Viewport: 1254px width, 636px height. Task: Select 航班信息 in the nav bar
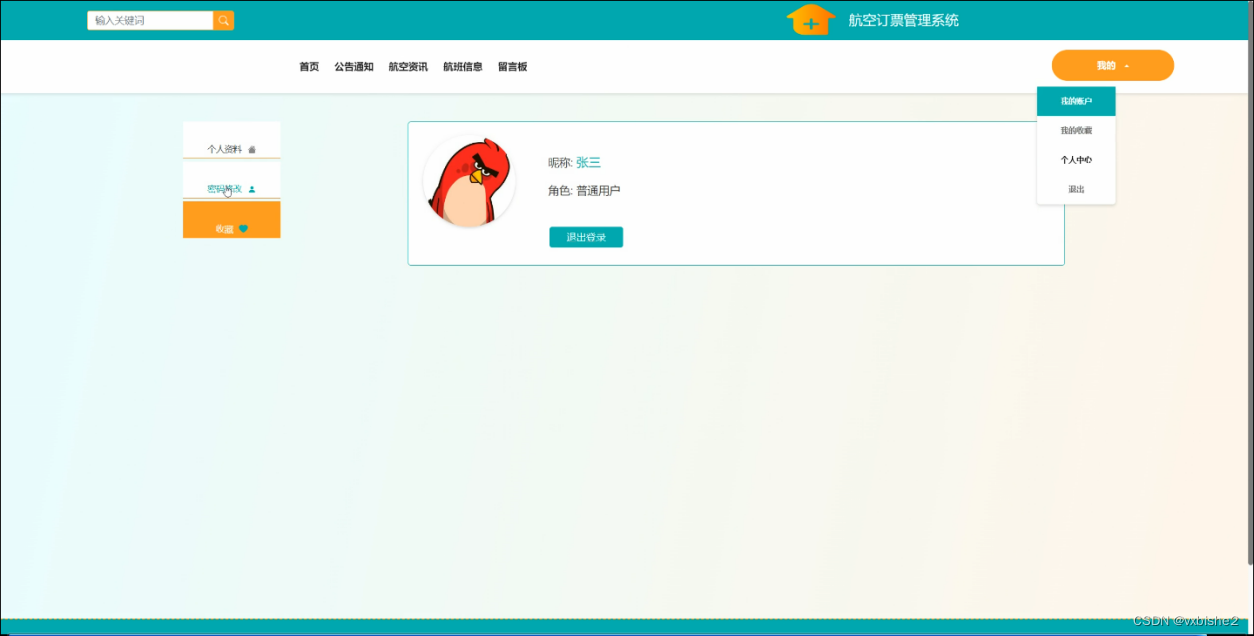pyautogui.click(x=463, y=67)
